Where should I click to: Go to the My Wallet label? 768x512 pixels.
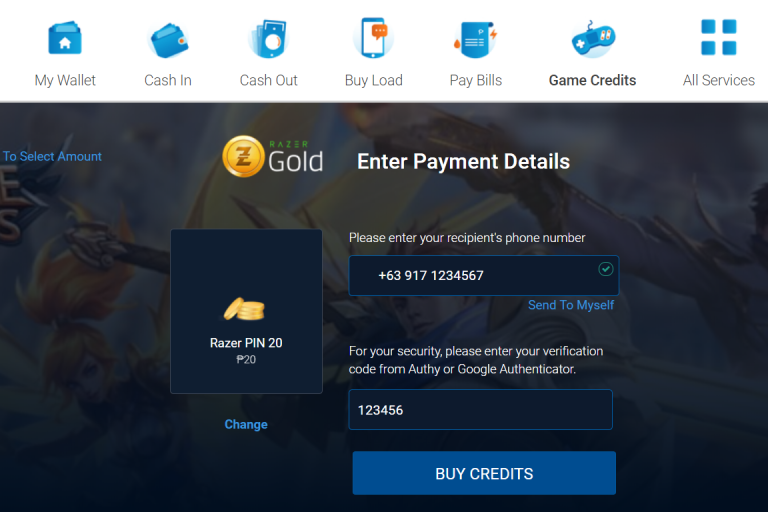tap(65, 80)
